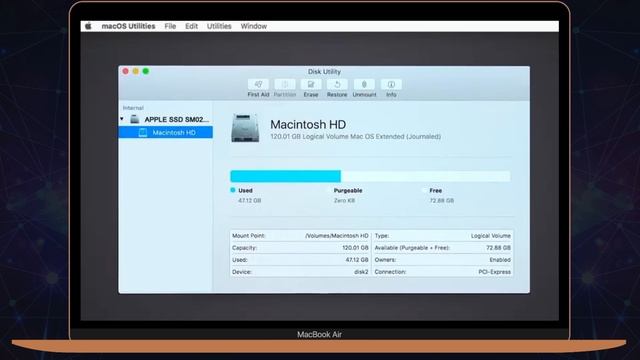Click the Connection label
Viewport: 640px width, 360px height.
390,272
